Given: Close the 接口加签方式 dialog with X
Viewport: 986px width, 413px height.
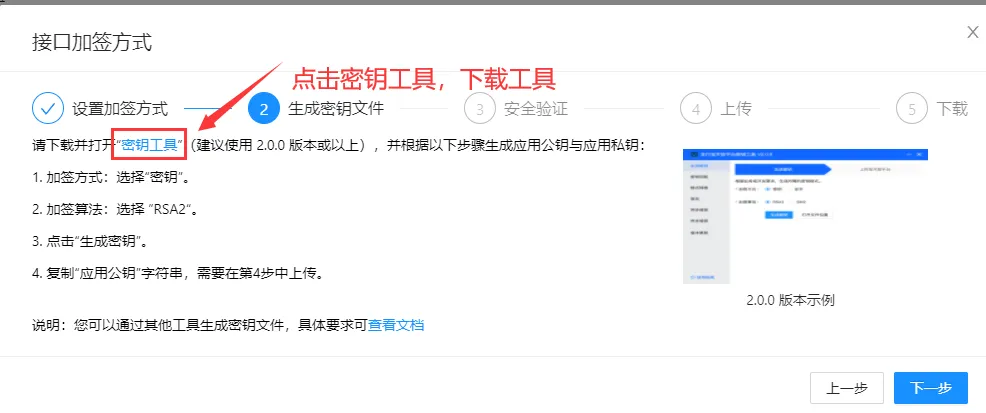Looking at the screenshot, I should [x=972, y=33].
